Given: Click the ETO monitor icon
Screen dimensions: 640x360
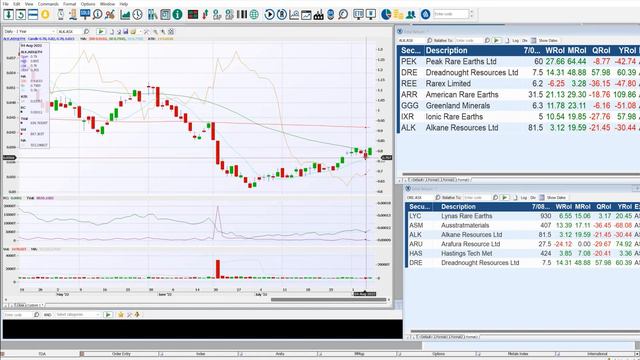Looking at the screenshot, I should pos(358,15).
